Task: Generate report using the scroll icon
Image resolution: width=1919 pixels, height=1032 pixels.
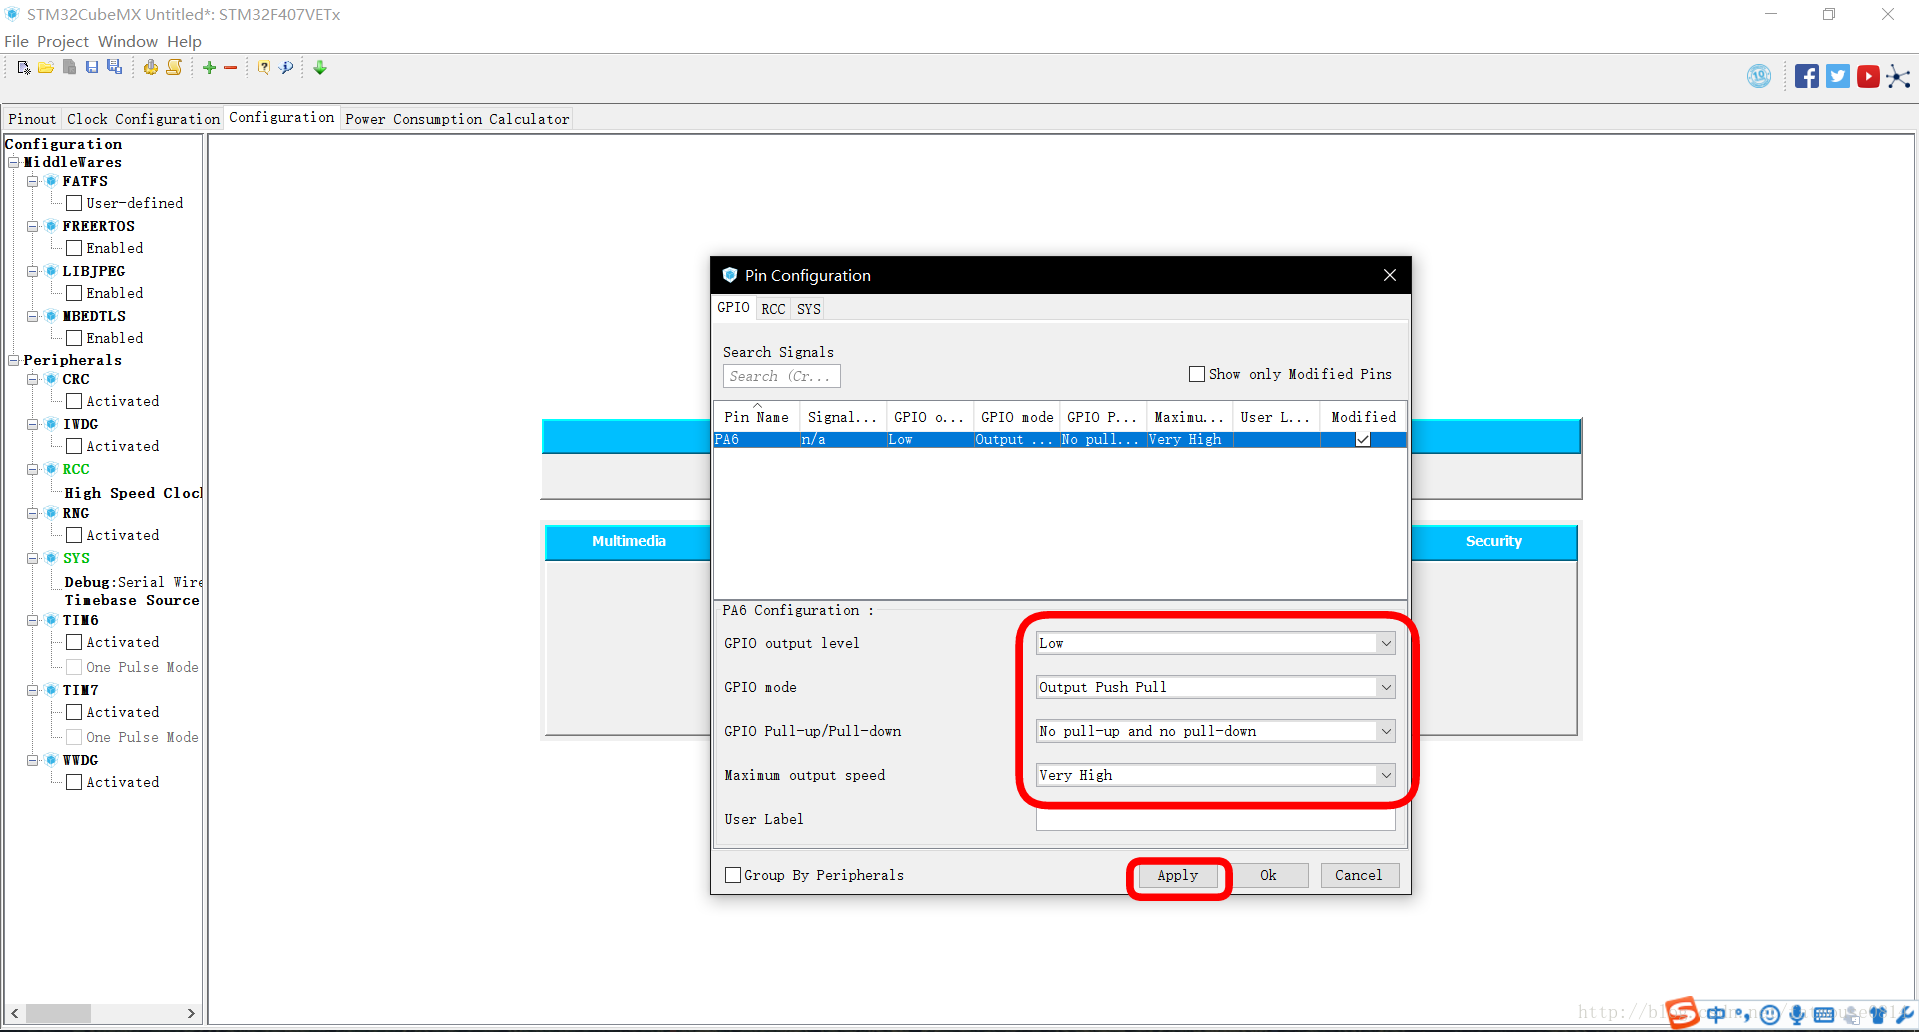Action: point(174,67)
